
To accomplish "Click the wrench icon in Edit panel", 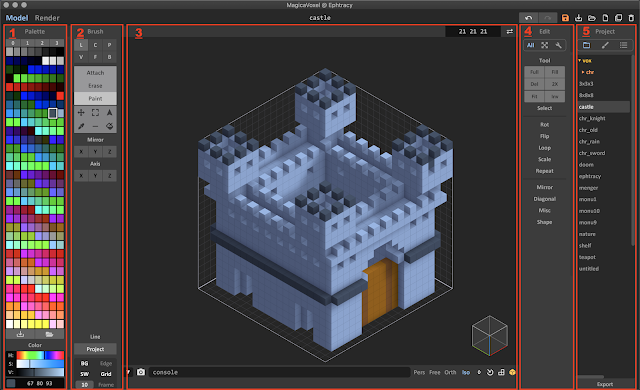I will click(558, 45).
